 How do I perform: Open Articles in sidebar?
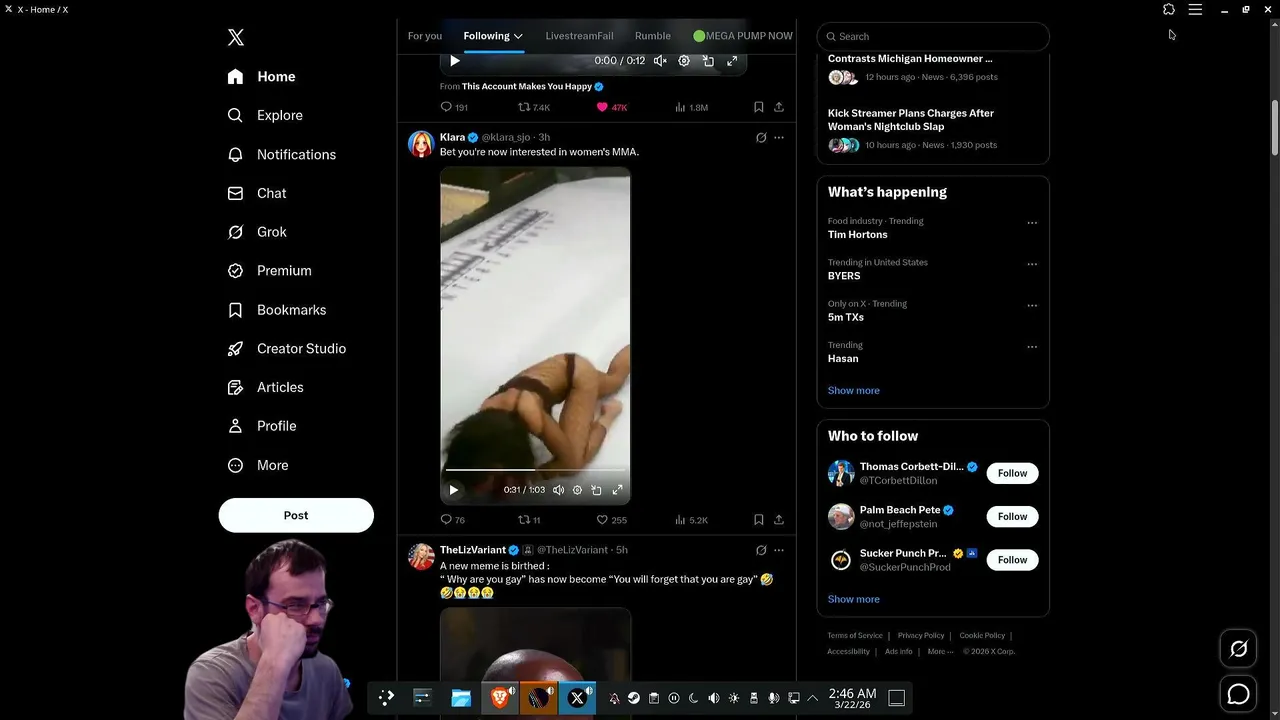point(265,387)
